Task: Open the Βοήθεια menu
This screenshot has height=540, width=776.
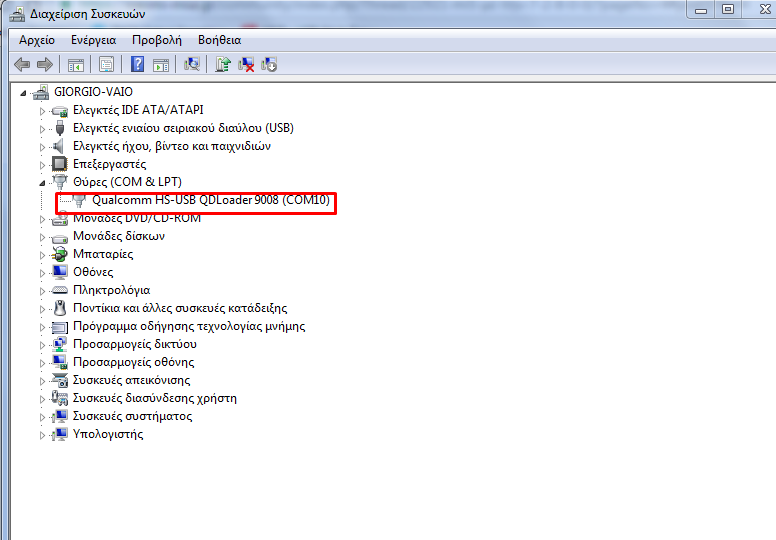Action: (219, 40)
